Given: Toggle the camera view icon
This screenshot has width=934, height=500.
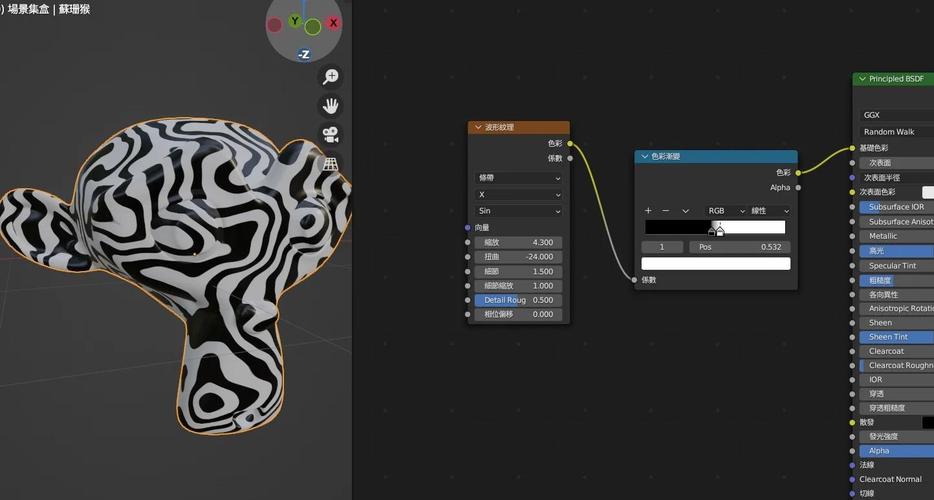Looking at the screenshot, I should pyautogui.click(x=330, y=135).
